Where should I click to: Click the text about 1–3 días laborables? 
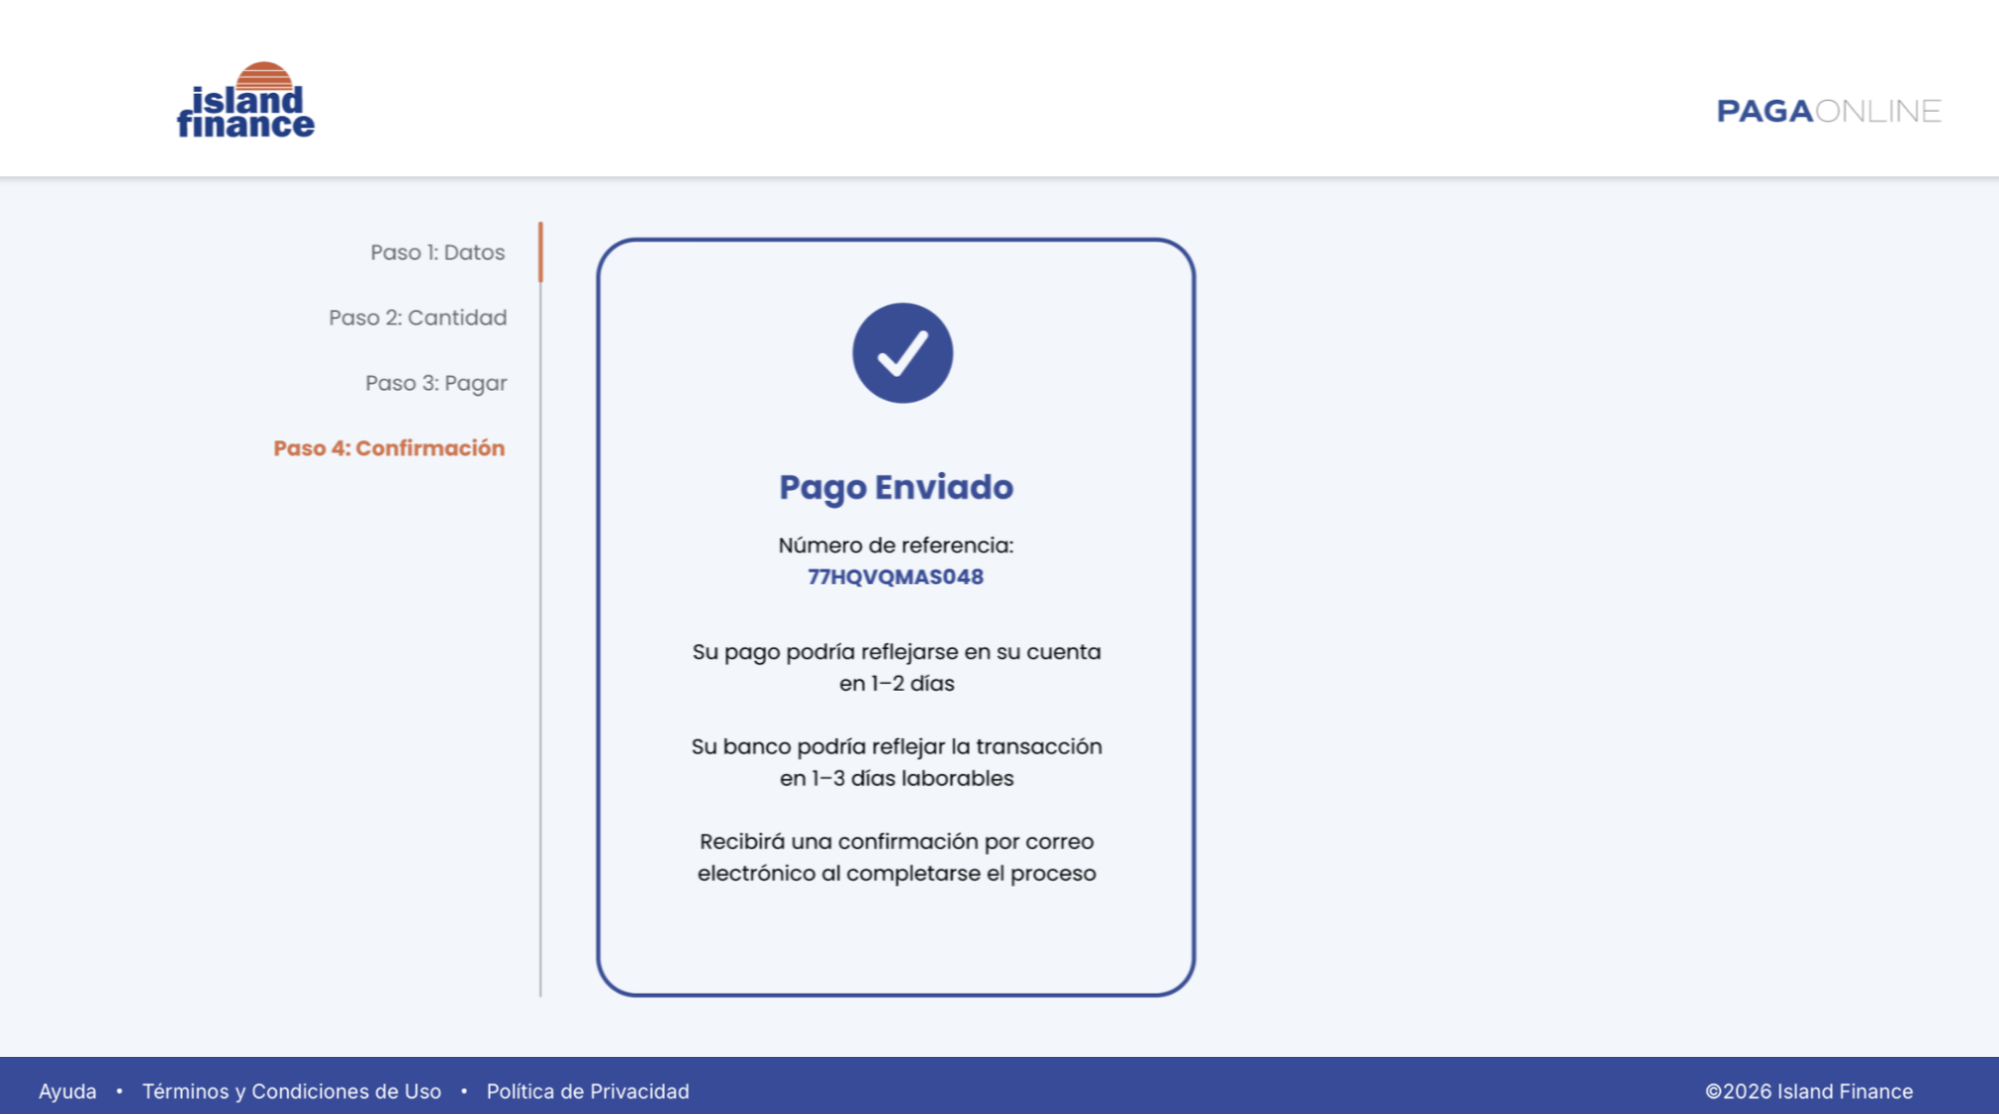[896, 762]
